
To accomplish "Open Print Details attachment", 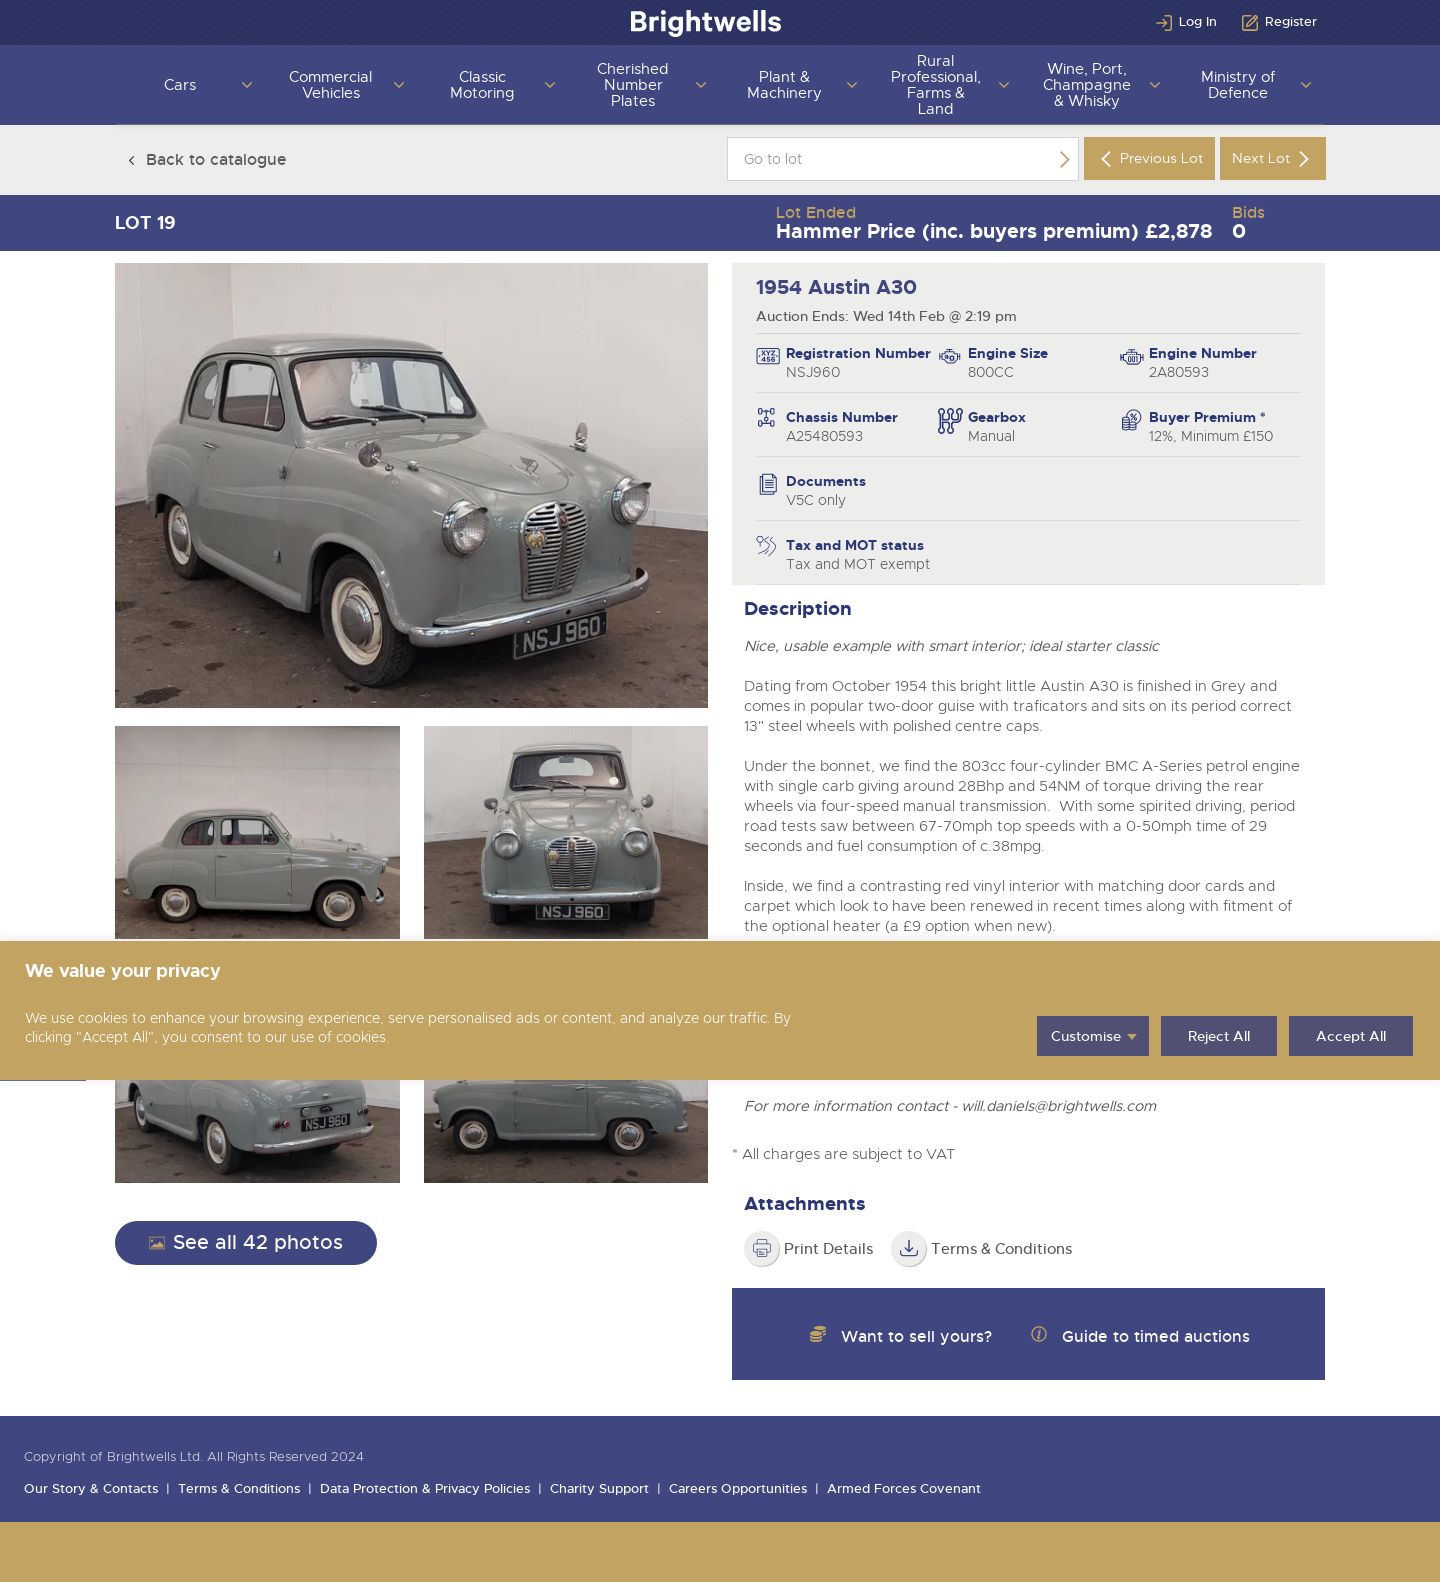I will pyautogui.click(x=809, y=1249).
